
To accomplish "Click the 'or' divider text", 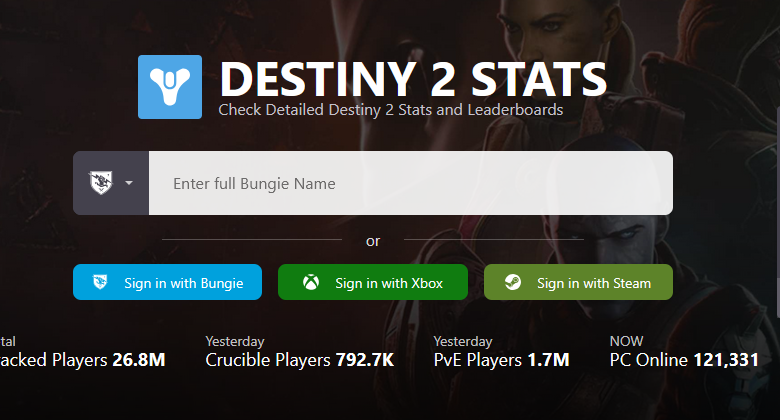I will (x=373, y=241).
